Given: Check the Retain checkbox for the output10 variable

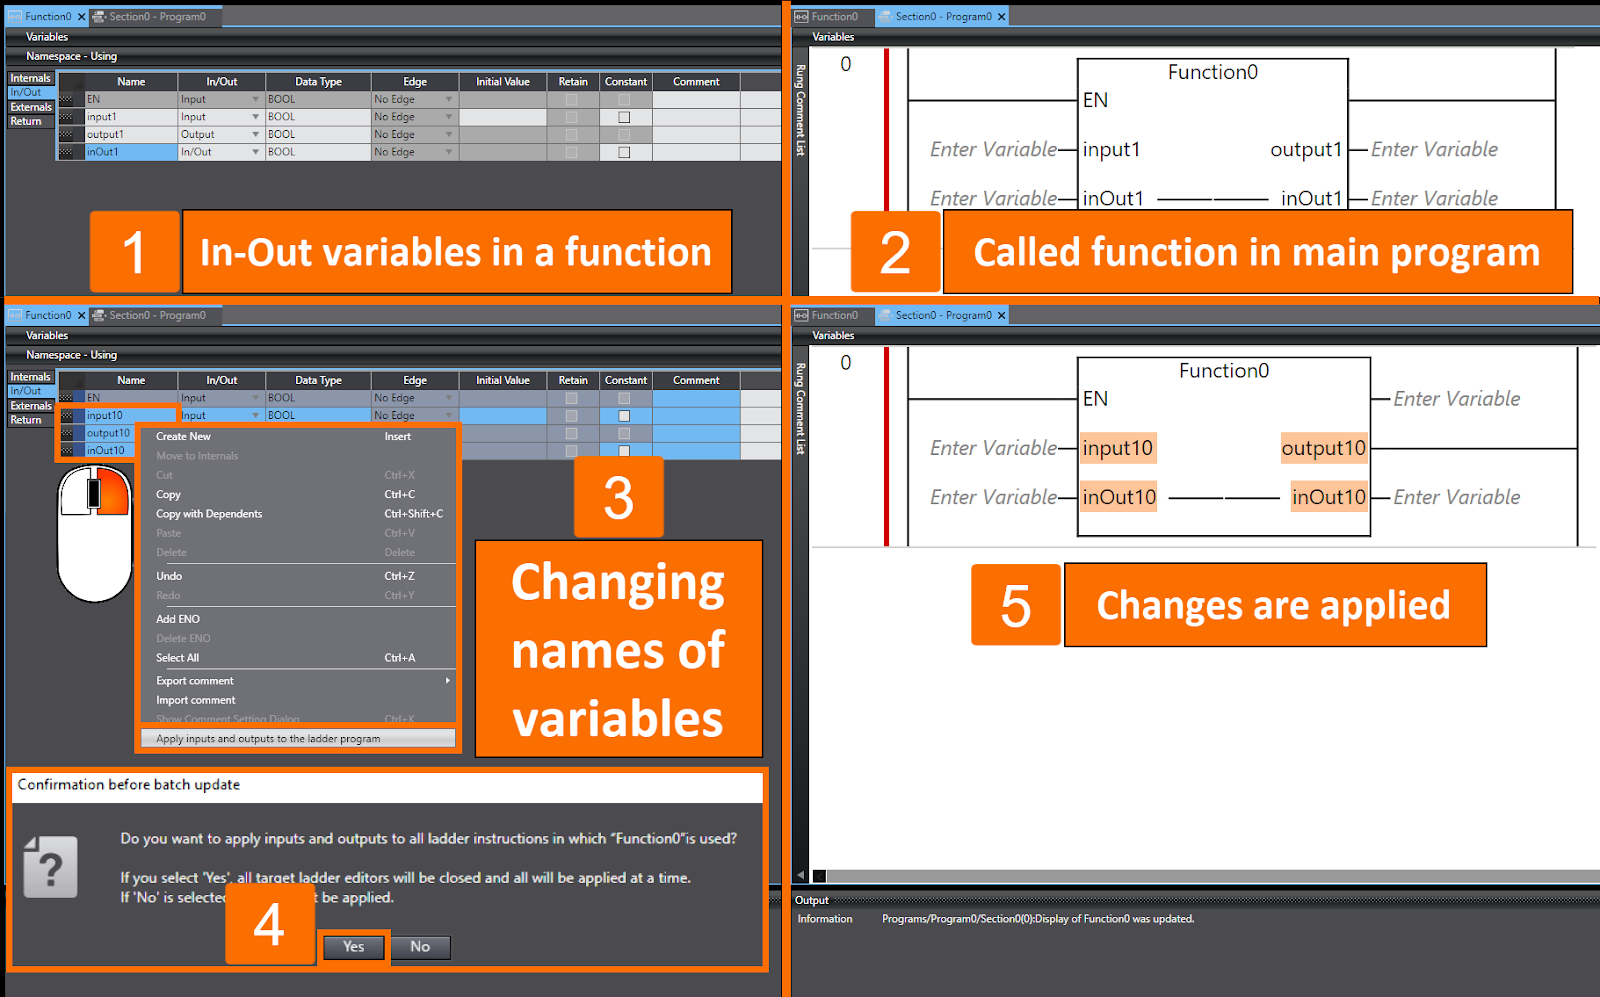Looking at the screenshot, I should (571, 432).
